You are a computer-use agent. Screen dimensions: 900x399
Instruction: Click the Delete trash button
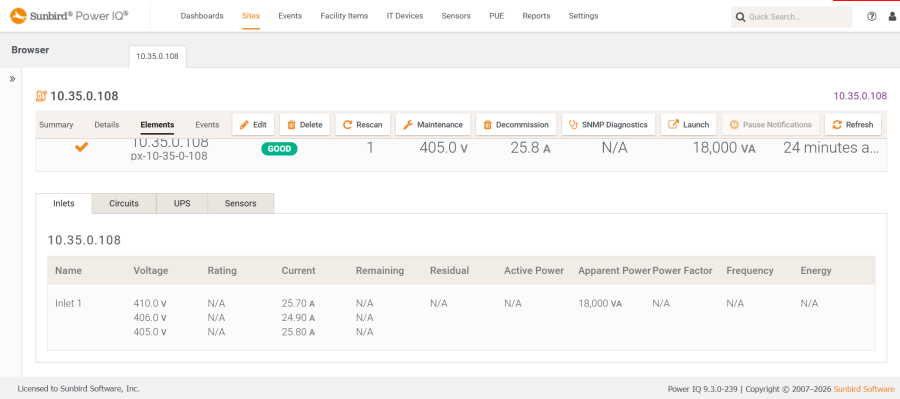[x=305, y=125]
